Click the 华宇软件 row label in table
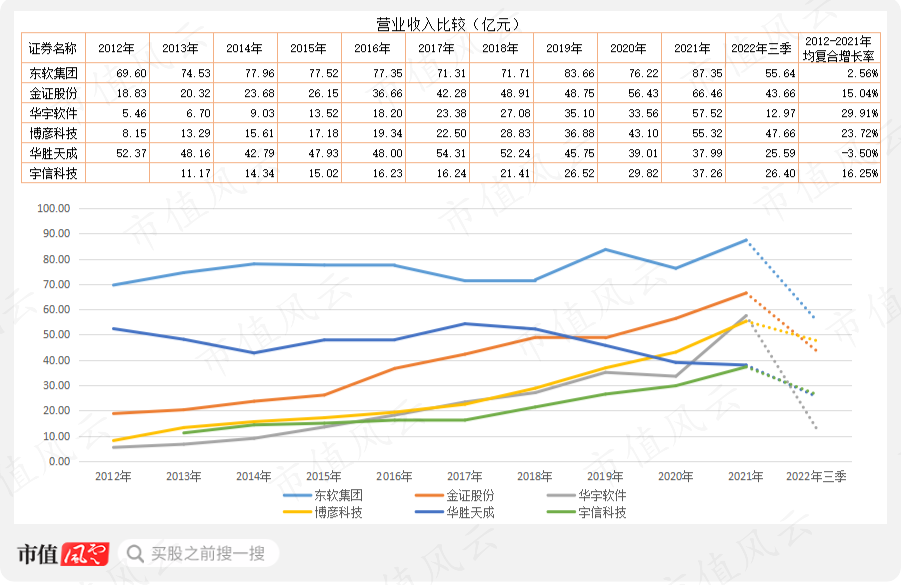The image size is (901, 585). tap(53, 113)
